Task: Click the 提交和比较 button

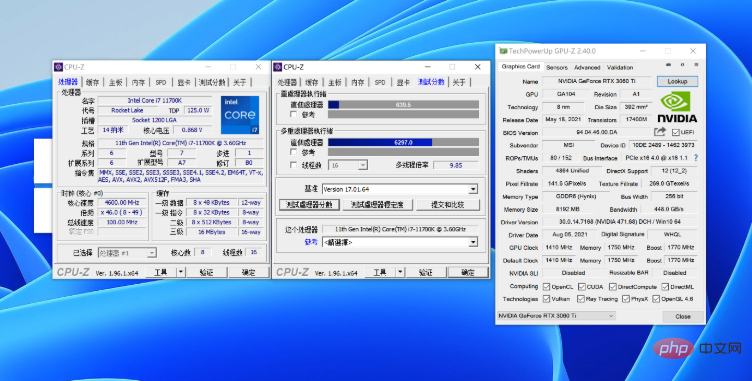Action: pos(447,205)
